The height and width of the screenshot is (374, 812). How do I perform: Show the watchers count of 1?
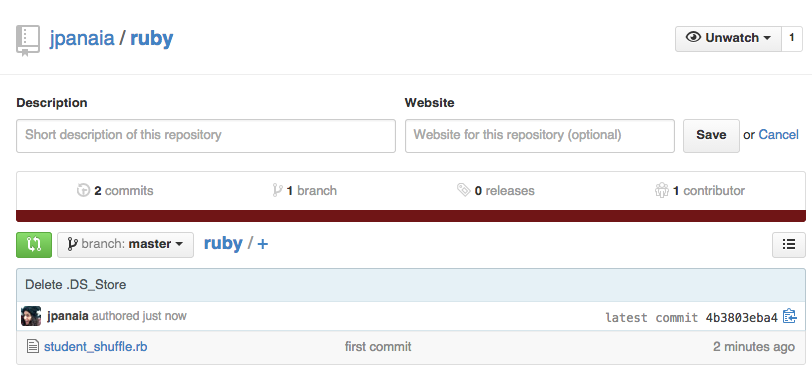click(x=792, y=39)
